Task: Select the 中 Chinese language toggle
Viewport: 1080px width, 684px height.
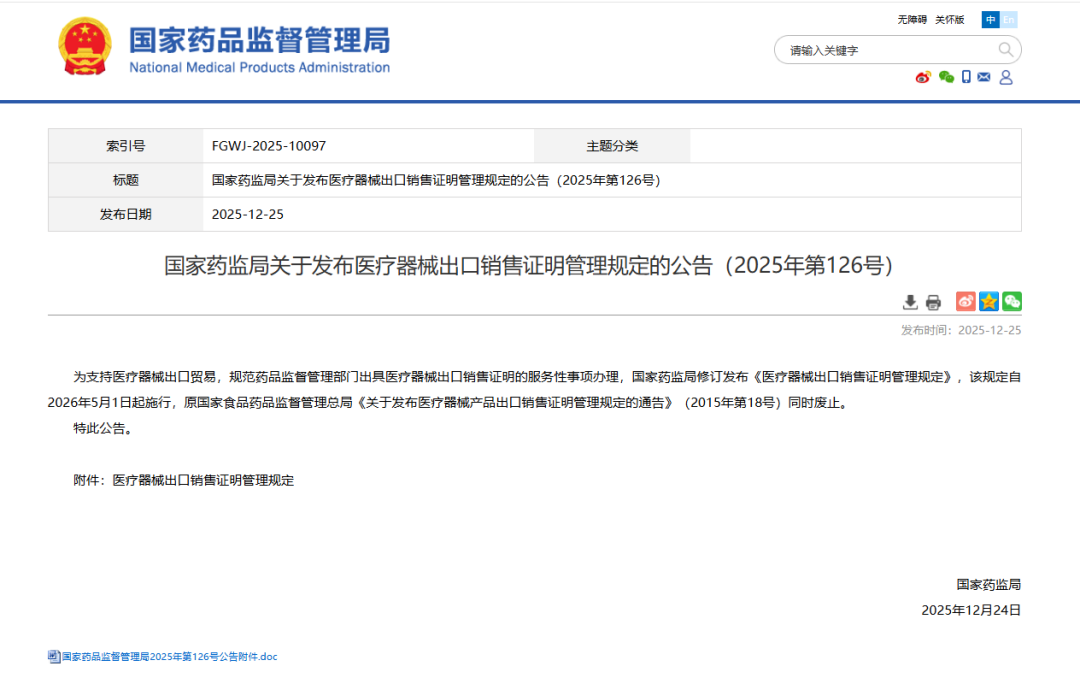Action: tap(989, 19)
